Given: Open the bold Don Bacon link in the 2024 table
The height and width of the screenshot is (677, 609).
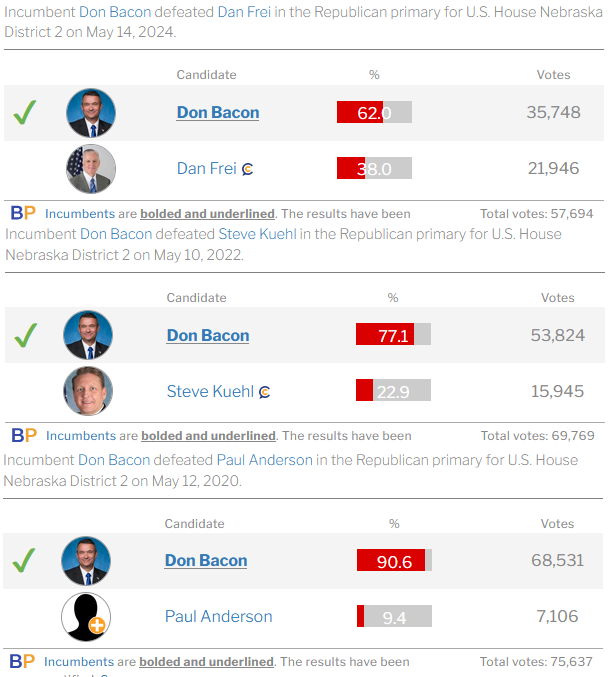Looking at the screenshot, I should coord(218,113).
